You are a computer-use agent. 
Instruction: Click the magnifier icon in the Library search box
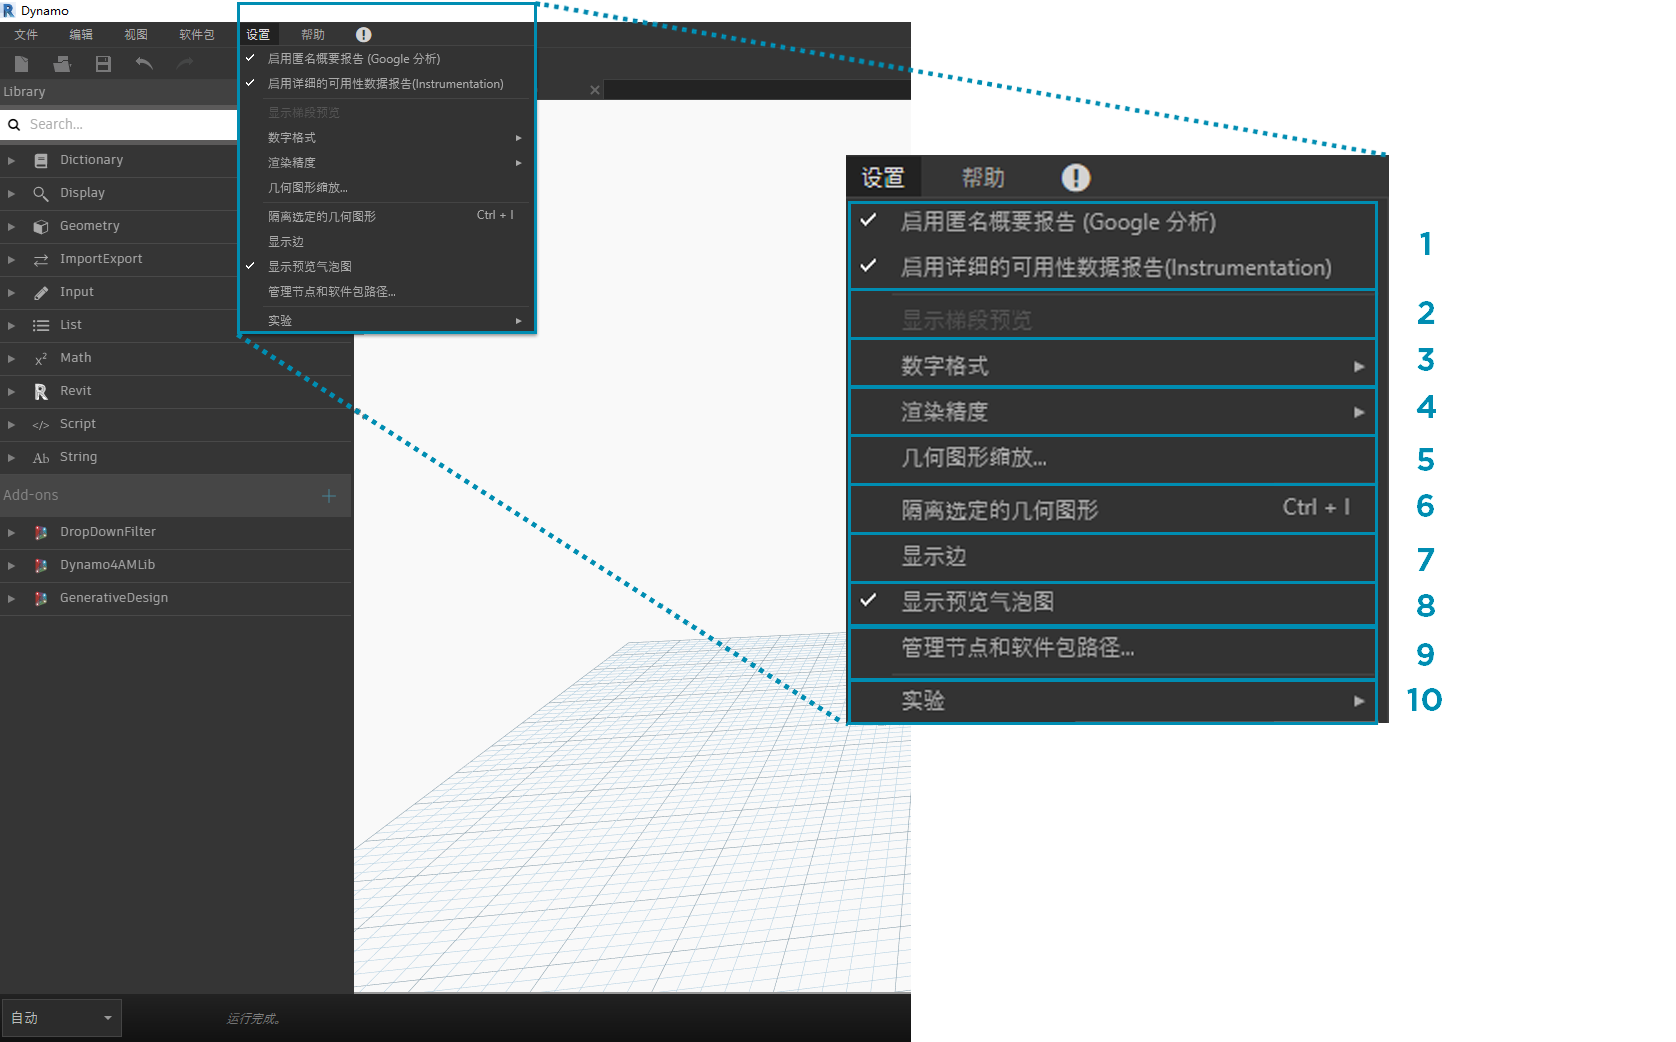coord(14,125)
